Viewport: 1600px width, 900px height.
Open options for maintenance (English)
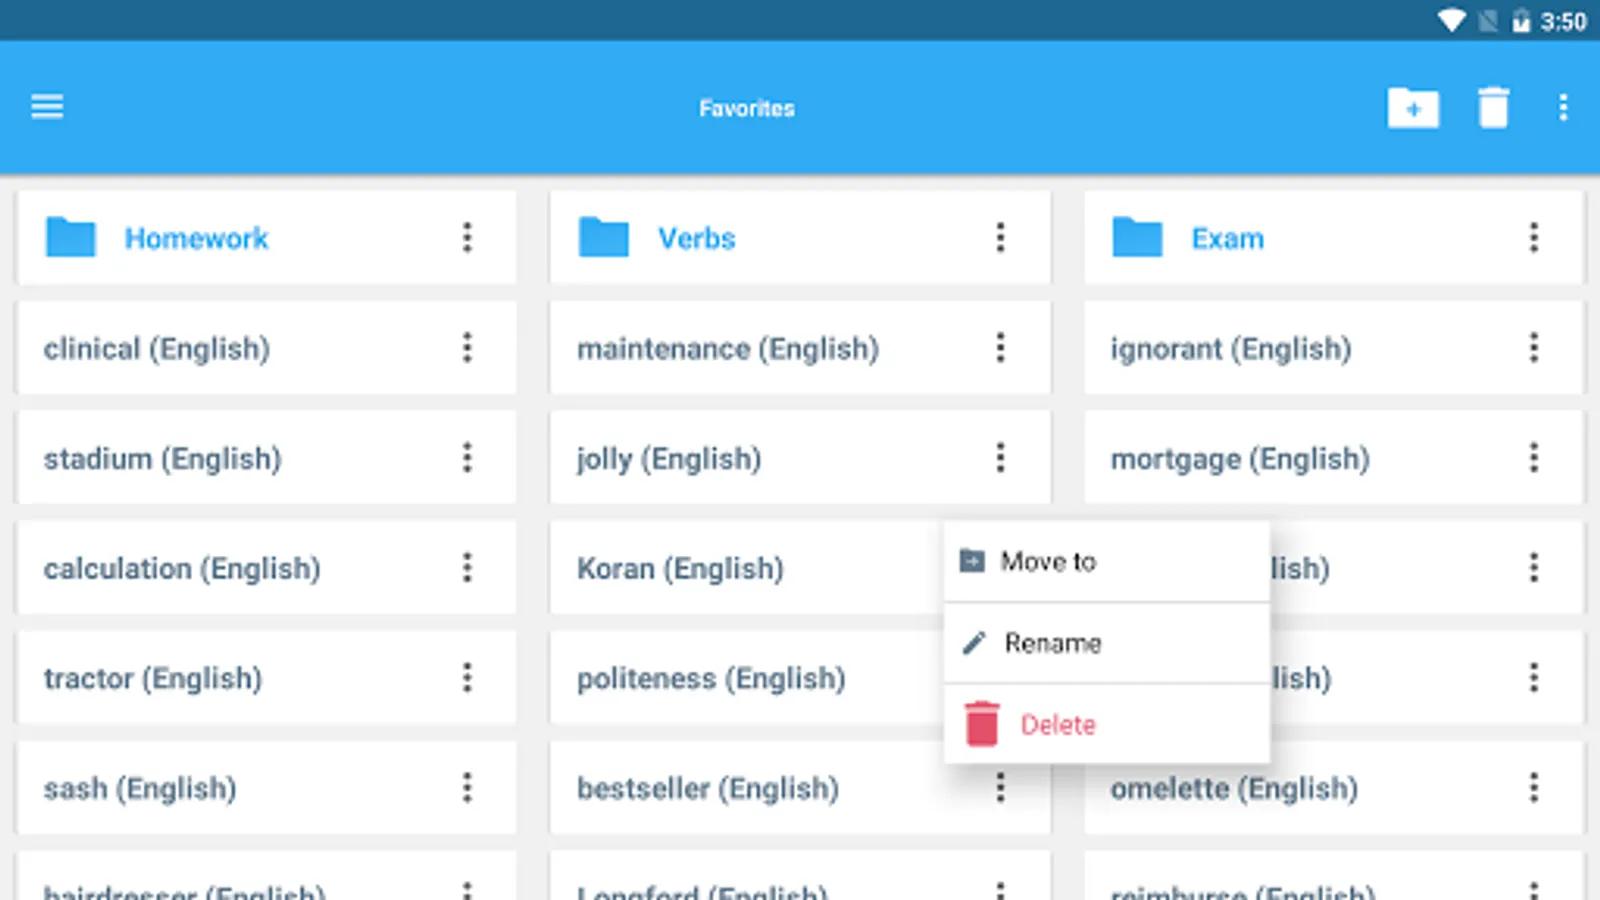[x=1000, y=348]
